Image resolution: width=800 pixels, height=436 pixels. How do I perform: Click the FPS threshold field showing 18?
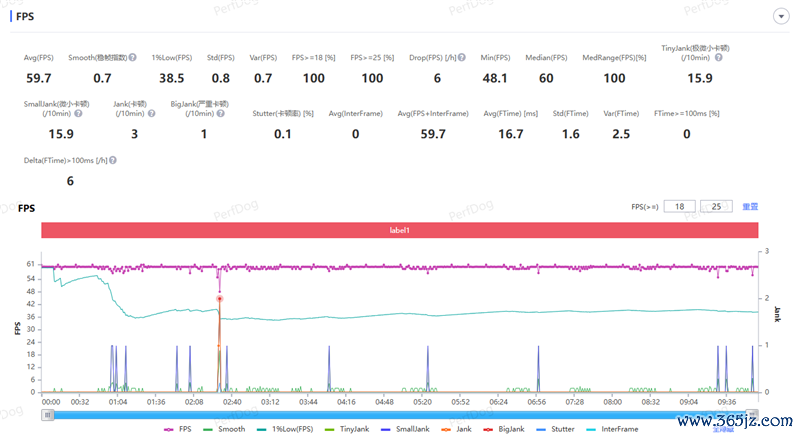click(680, 207)
